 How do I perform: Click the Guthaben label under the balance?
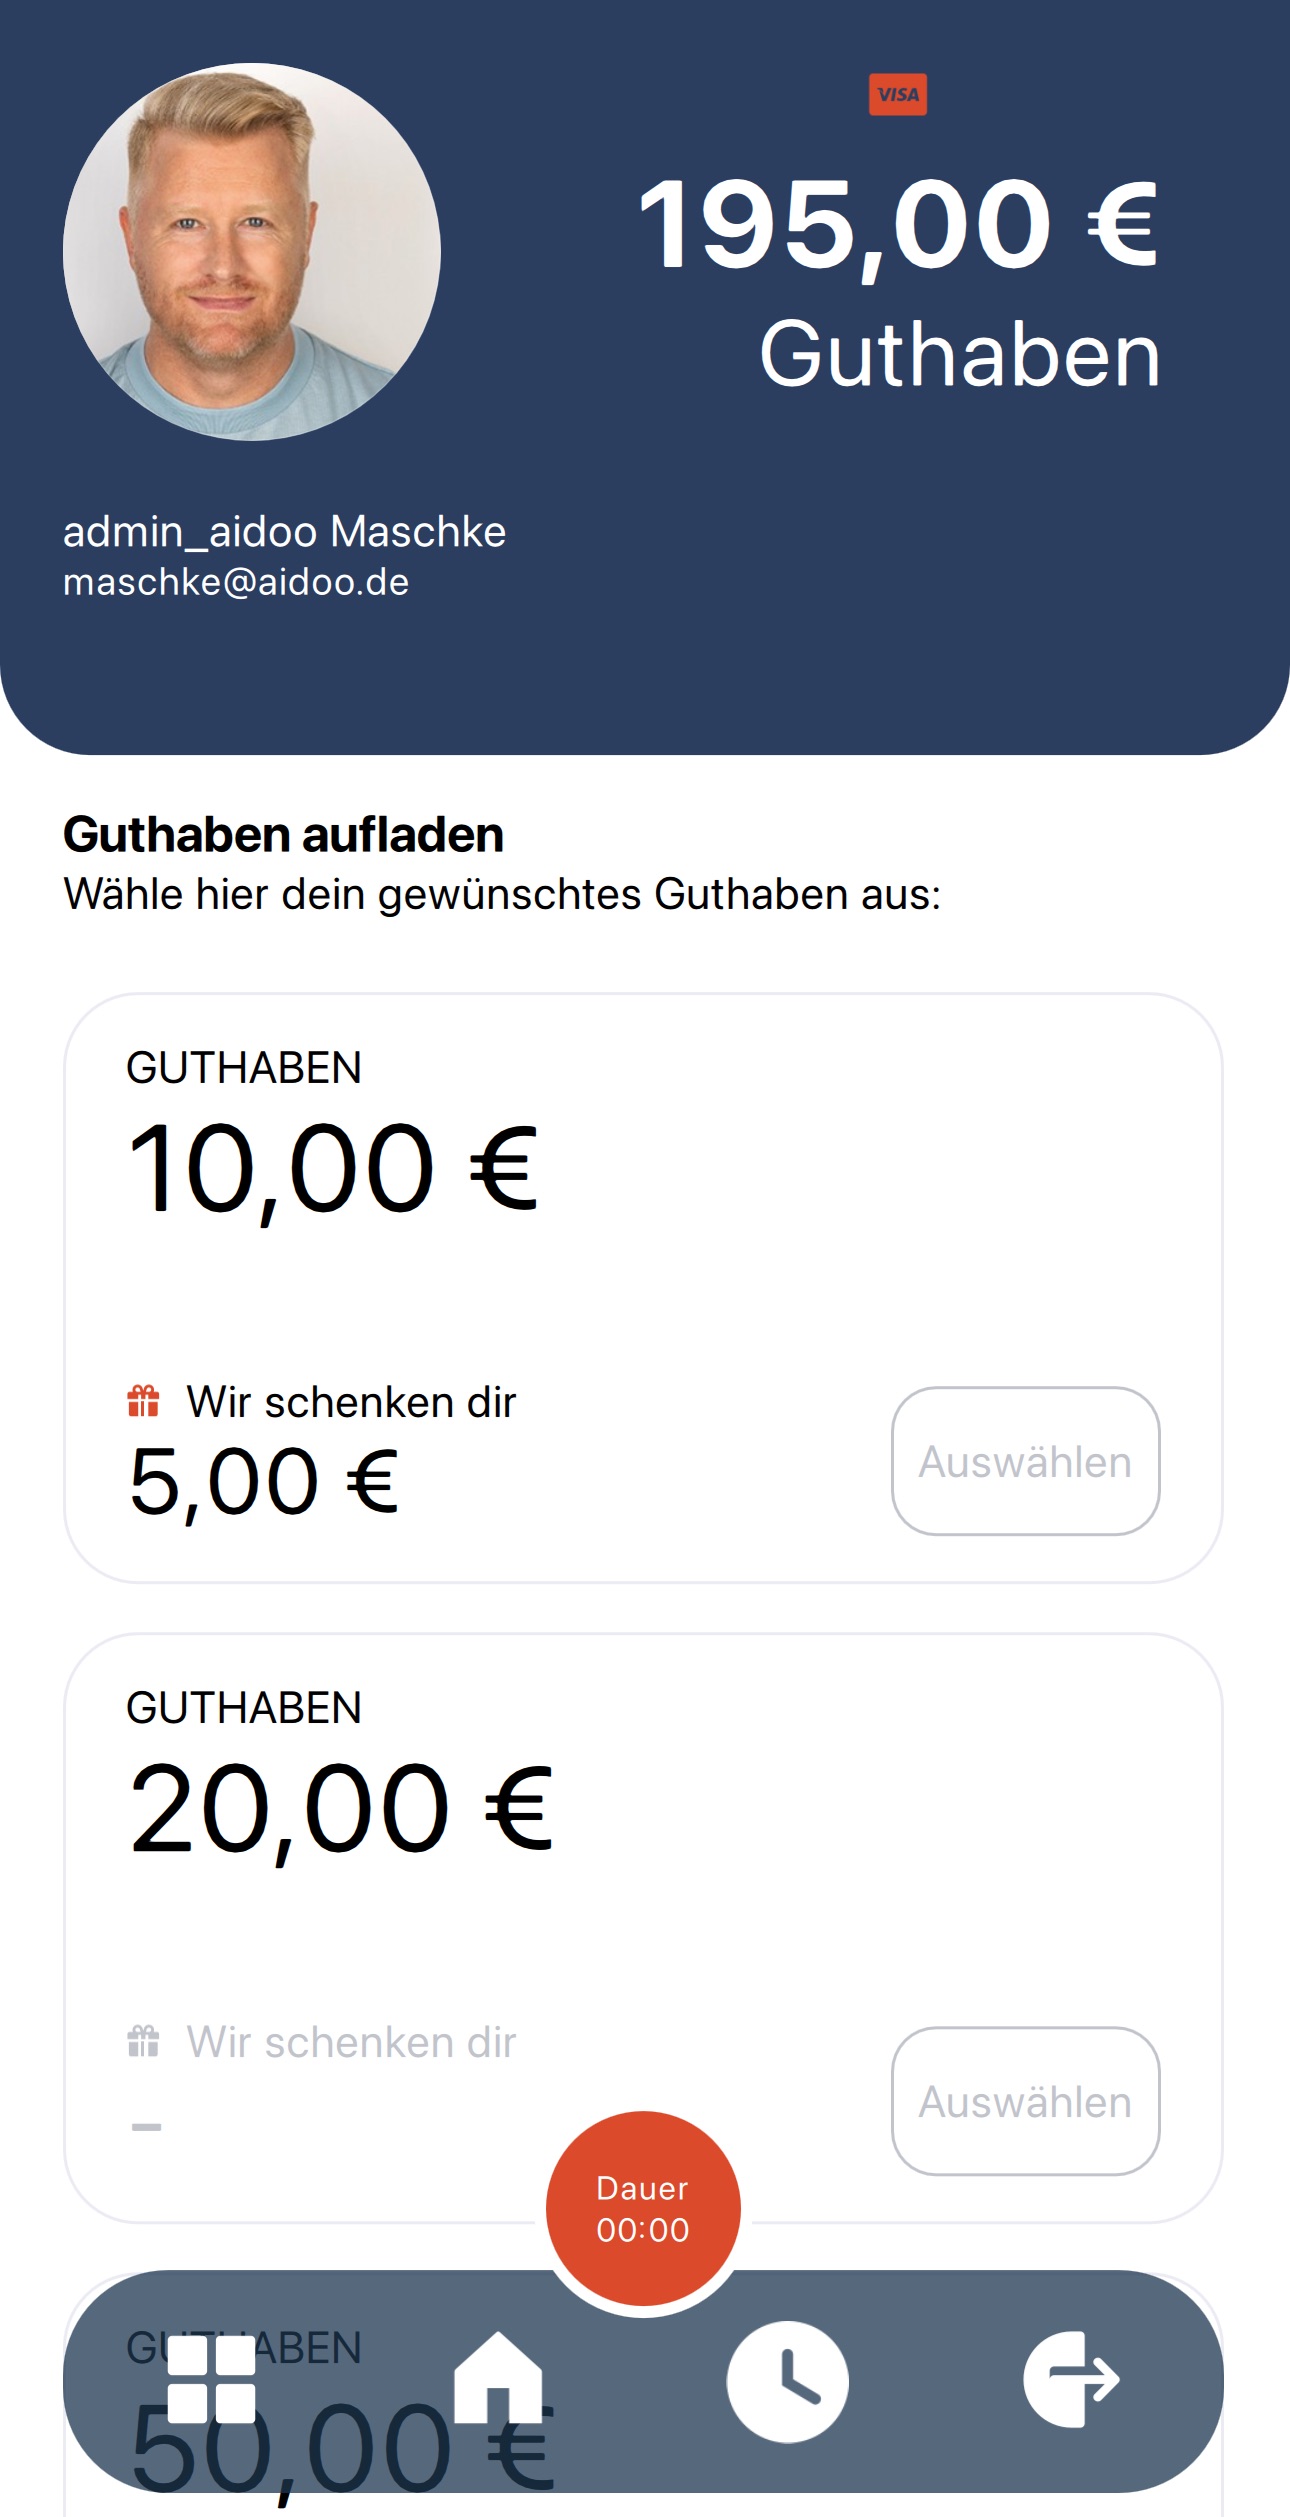(x=959, y=354)
